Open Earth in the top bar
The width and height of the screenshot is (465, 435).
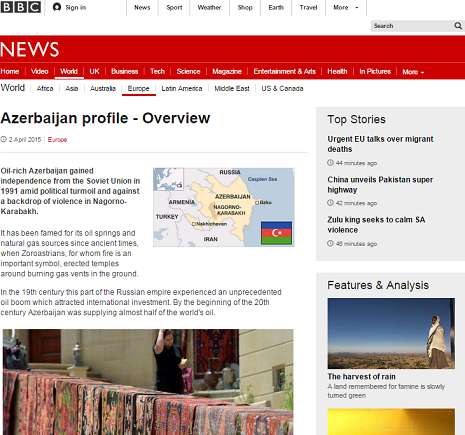pyautogui.click(x=276, y=7)
